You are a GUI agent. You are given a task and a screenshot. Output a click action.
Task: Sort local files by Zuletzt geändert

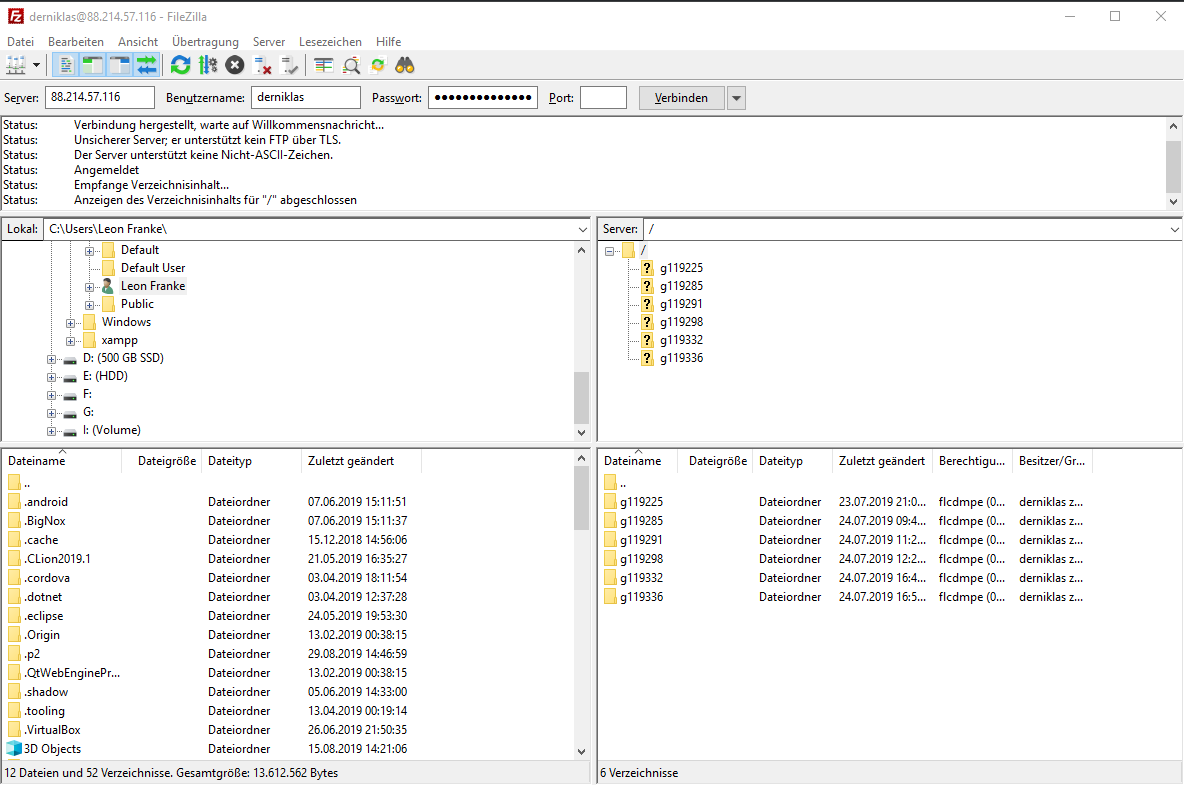click(361, 461)
